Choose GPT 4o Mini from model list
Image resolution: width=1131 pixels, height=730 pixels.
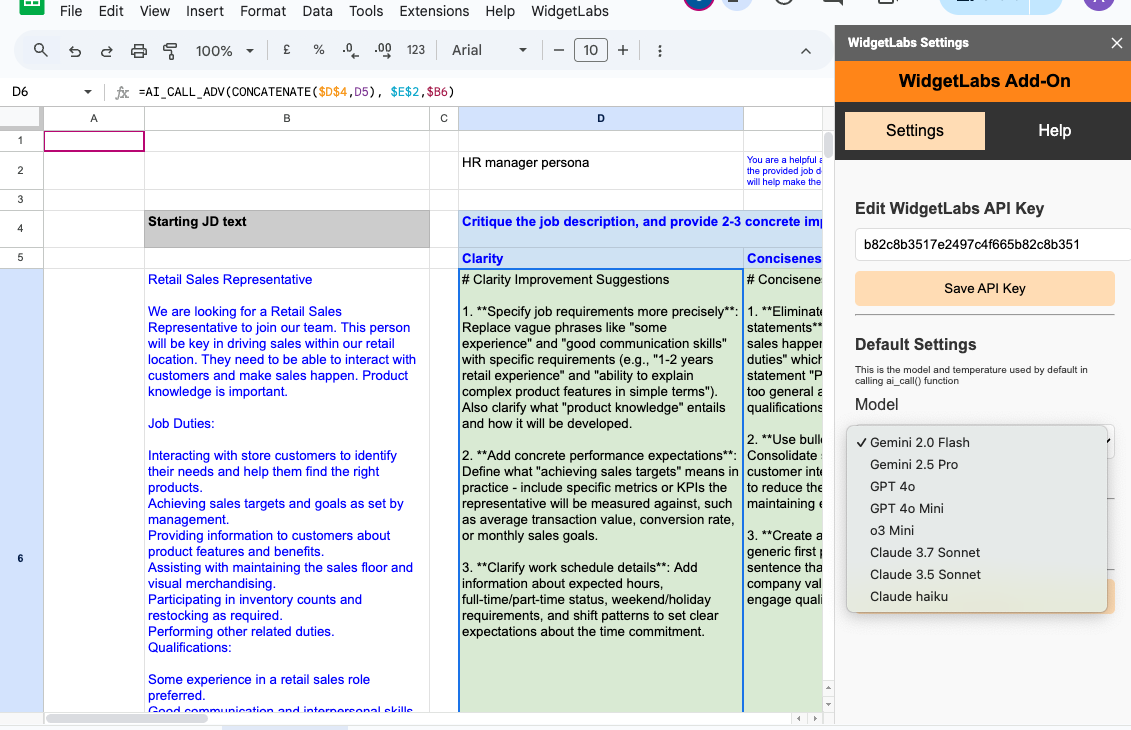[977, 509]
